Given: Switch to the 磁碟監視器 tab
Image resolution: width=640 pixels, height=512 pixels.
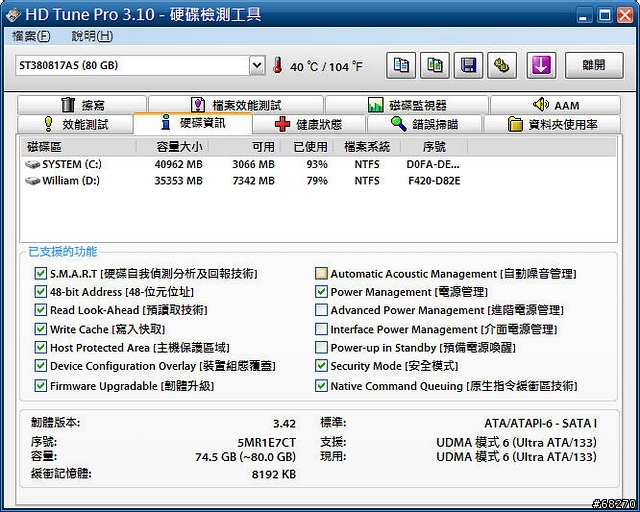Looking at the screenshot, I should coord(407,105).
